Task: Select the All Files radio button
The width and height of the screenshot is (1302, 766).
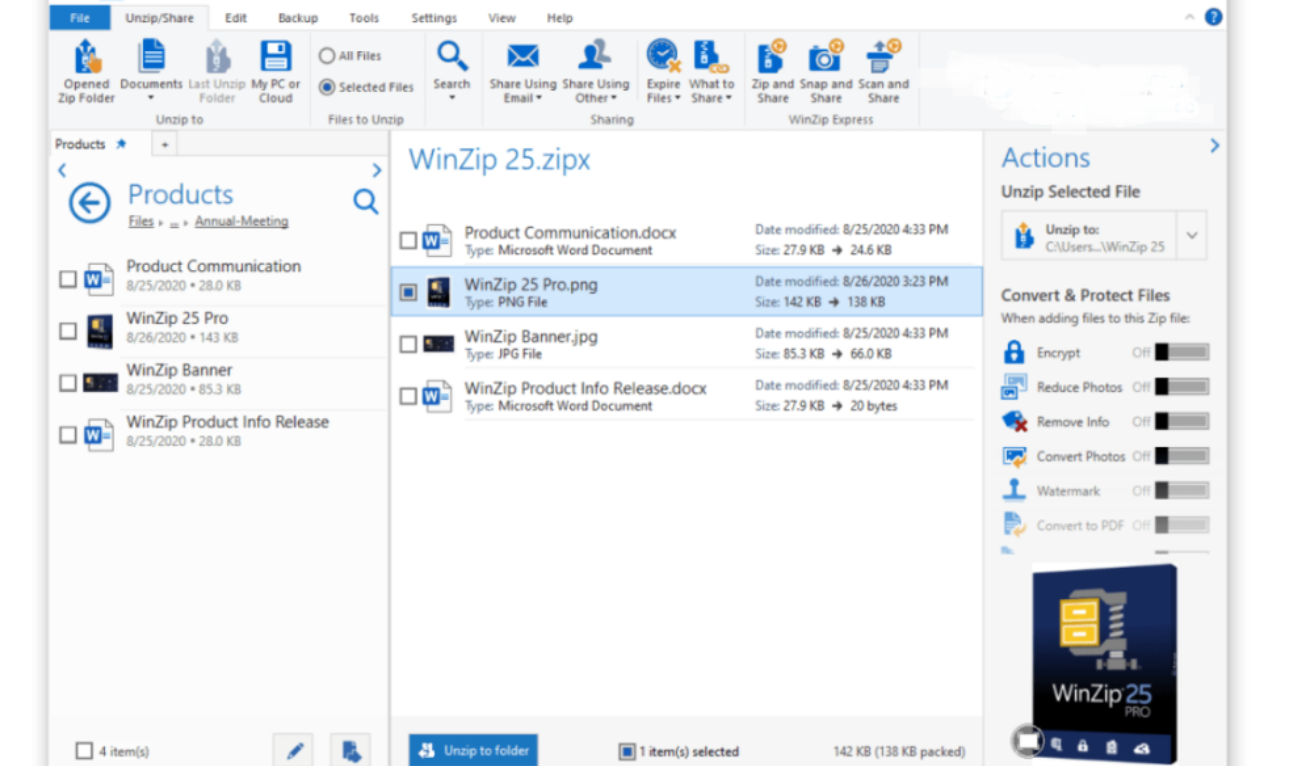Action: click(x=327, y=56)
